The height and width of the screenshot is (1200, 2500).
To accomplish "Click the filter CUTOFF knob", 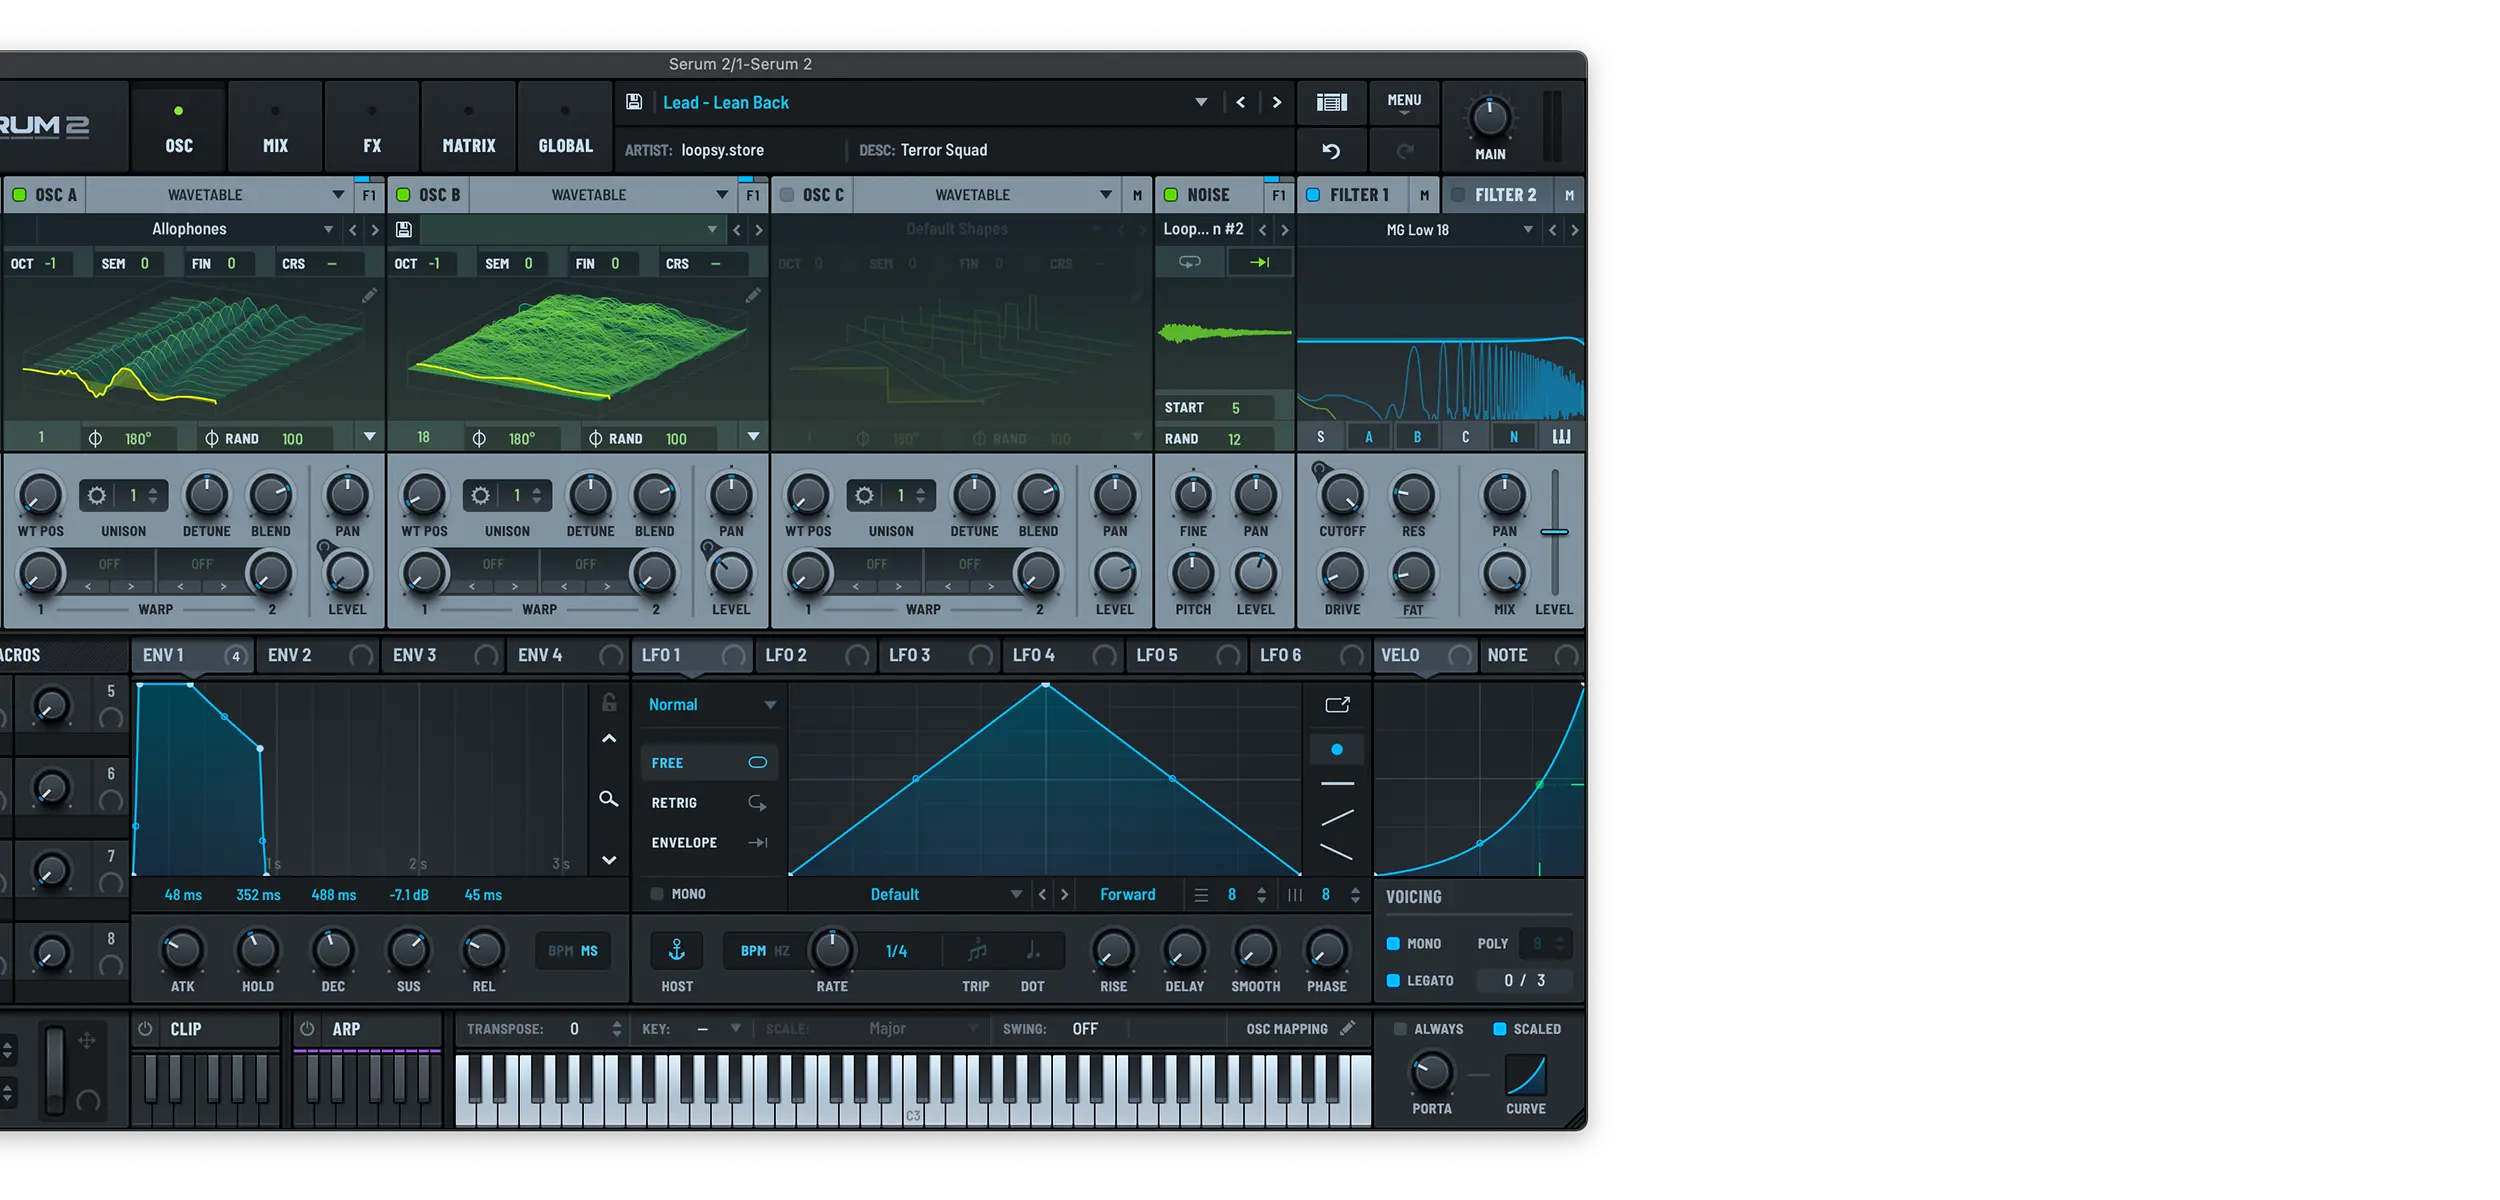I will 1342,495.
